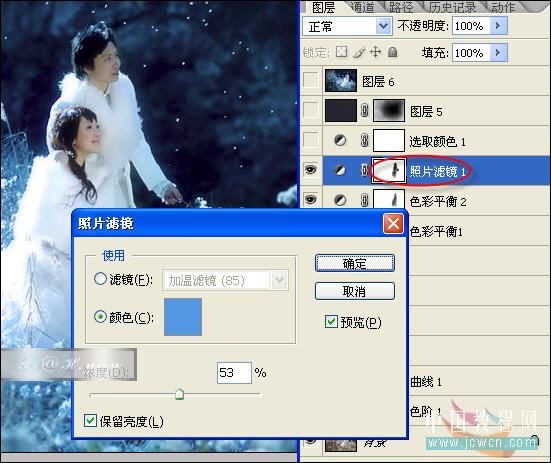The width and height of the screenshot is (551, 463).
Task: Click the mask link icon on 选取颜色 1
Action: (364, 141)
